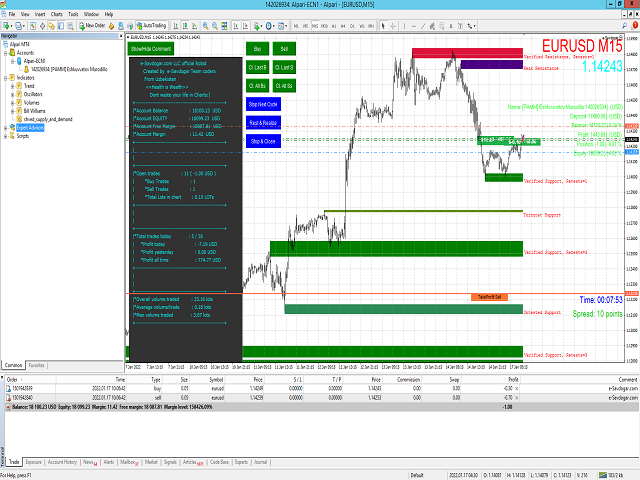Select the cursor pointer tool
Viewport: 640px width, 480px height.
coord(383,26)
